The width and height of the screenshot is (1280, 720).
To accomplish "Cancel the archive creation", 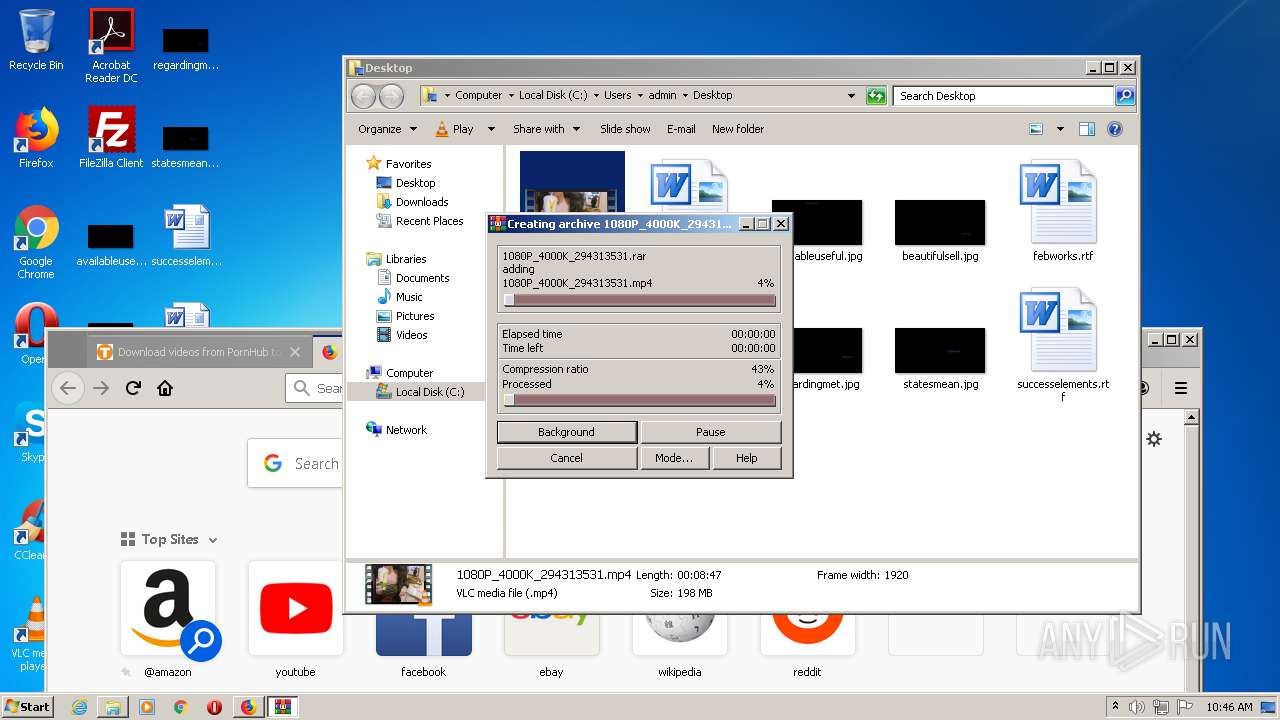I will [566, 458].
